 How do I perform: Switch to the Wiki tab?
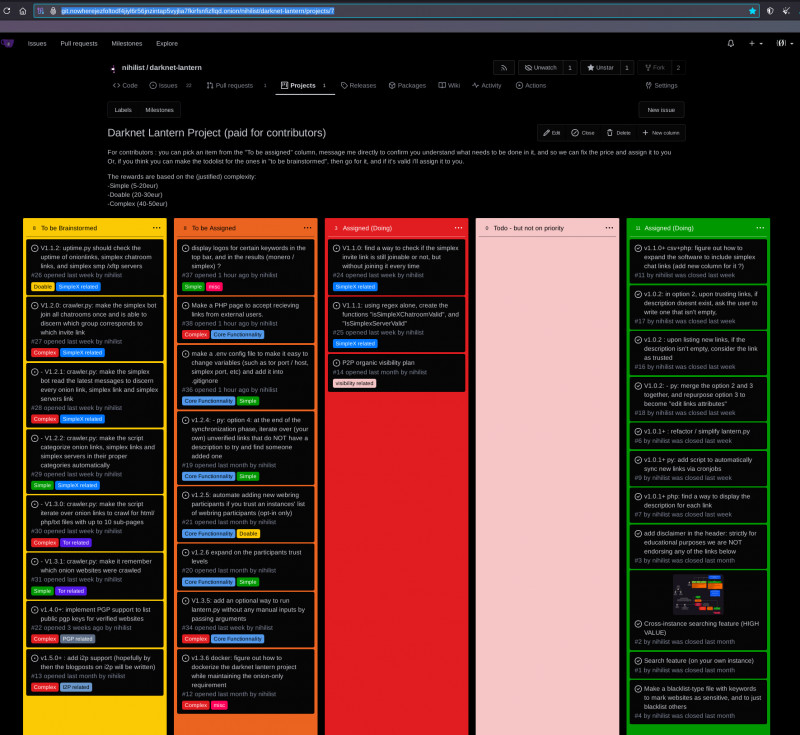pos(449,86)
